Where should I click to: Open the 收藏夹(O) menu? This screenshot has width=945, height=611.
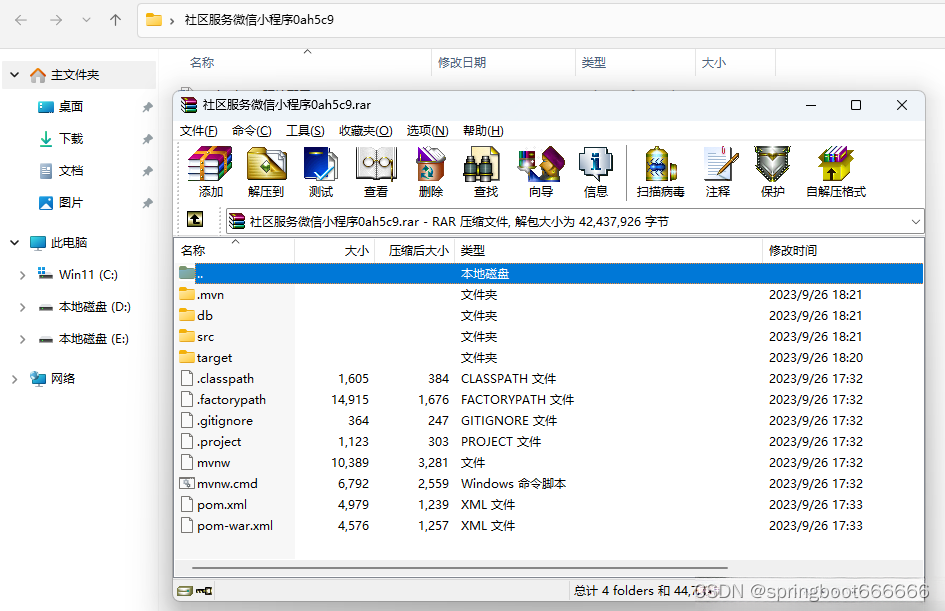[365, 131]
